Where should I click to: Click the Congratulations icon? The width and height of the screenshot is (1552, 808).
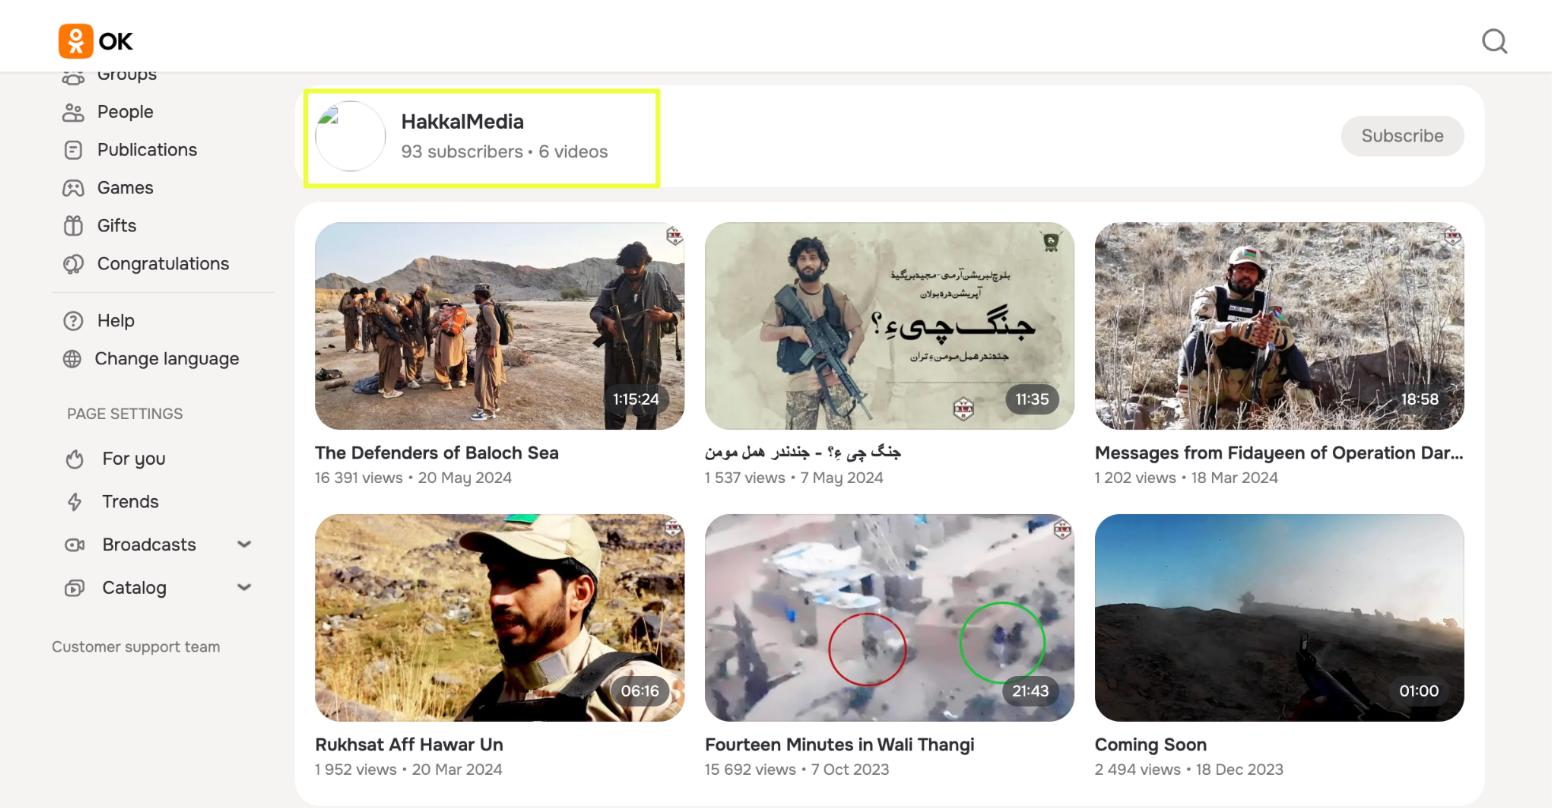(73, 264)
